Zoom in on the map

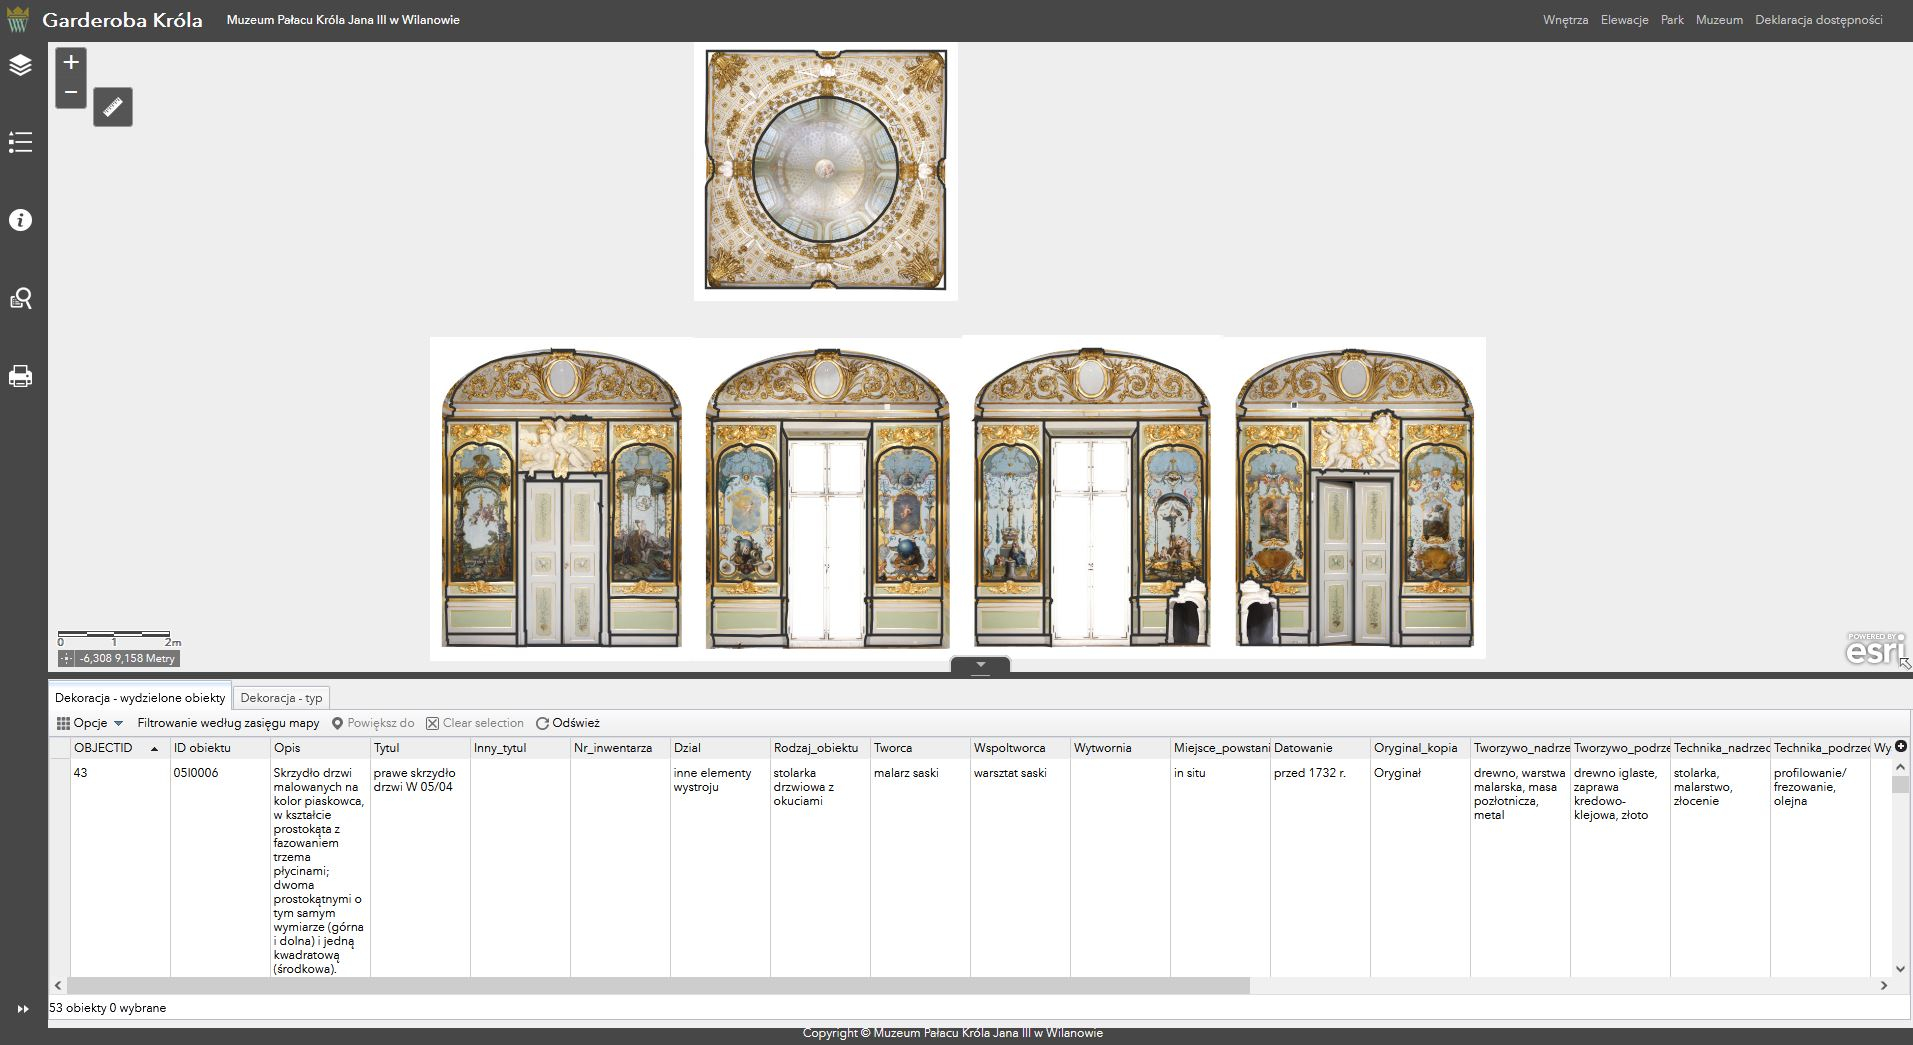71,63
